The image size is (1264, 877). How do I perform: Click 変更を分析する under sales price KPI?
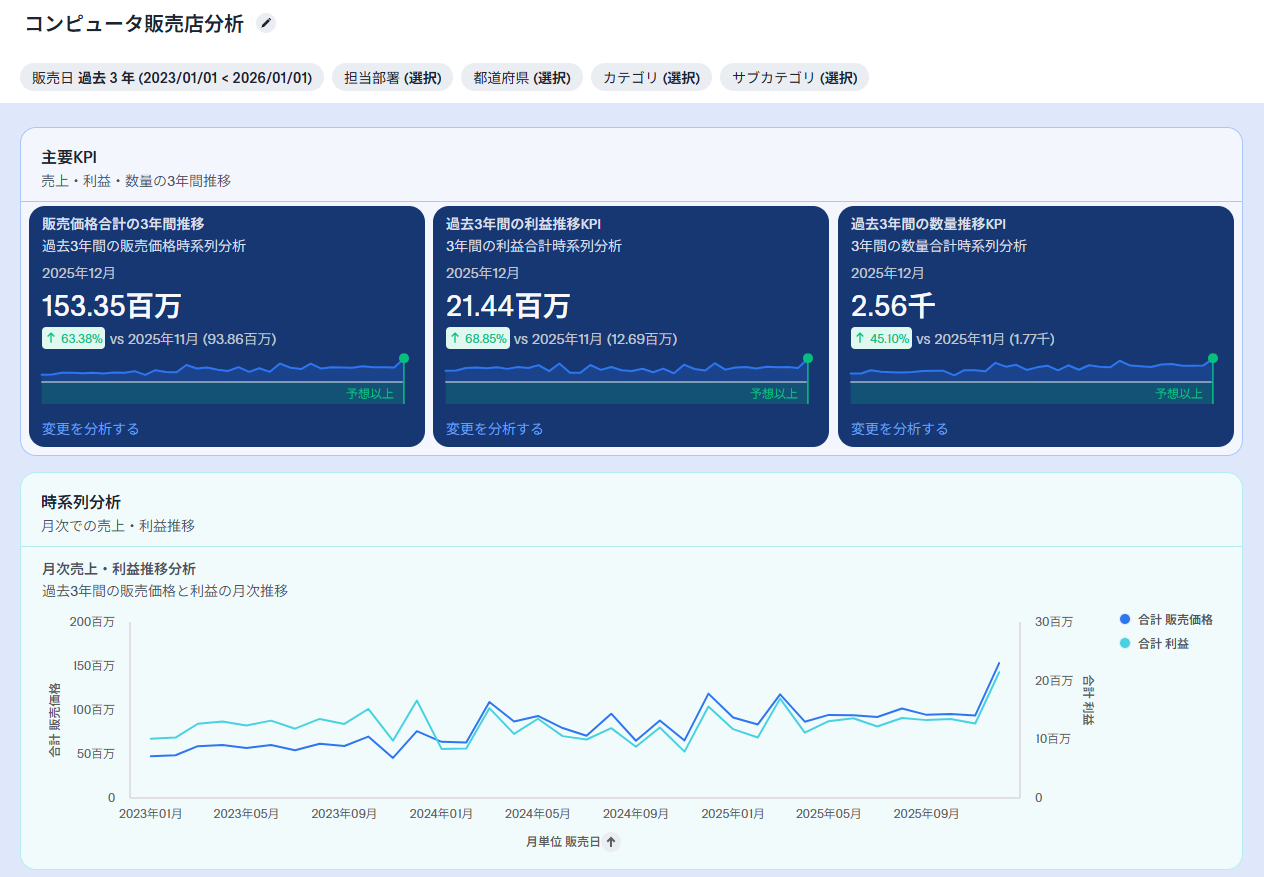90,429
